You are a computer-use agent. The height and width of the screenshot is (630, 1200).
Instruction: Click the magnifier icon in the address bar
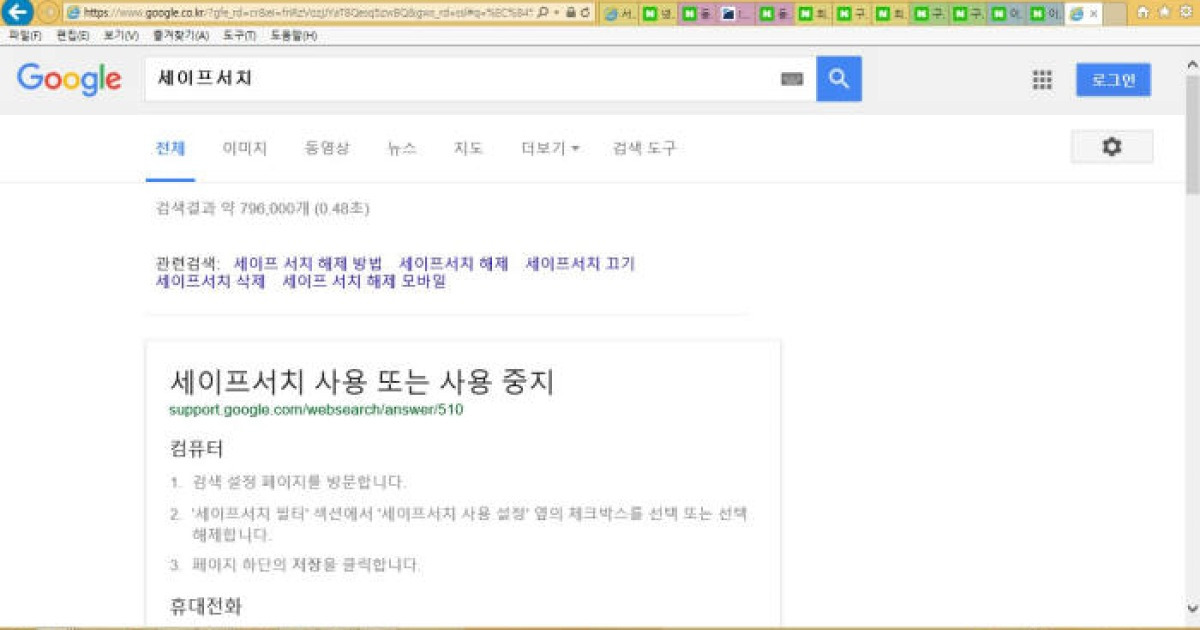[543, 13]
